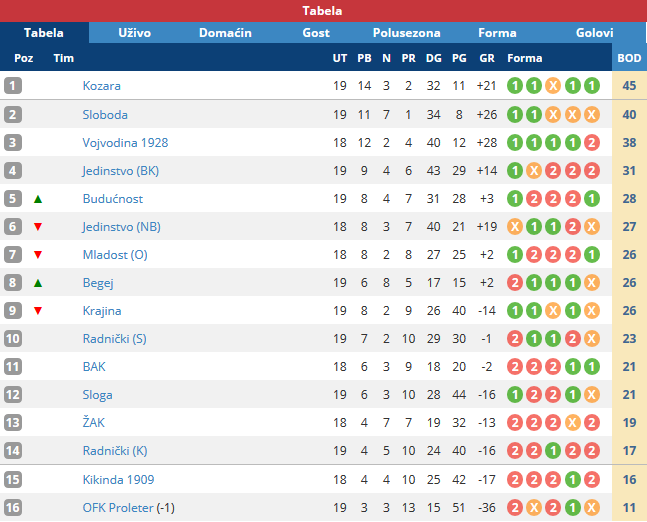The width and height of the screenshot is (647, 522).
Task: Click Vojvodina 1928's red 2 form icon
Action: click(592, 143)
